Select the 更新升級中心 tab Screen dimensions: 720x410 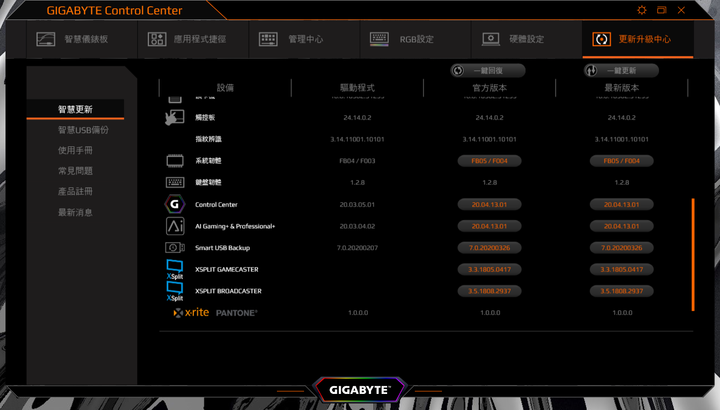[x=638, y=39]
